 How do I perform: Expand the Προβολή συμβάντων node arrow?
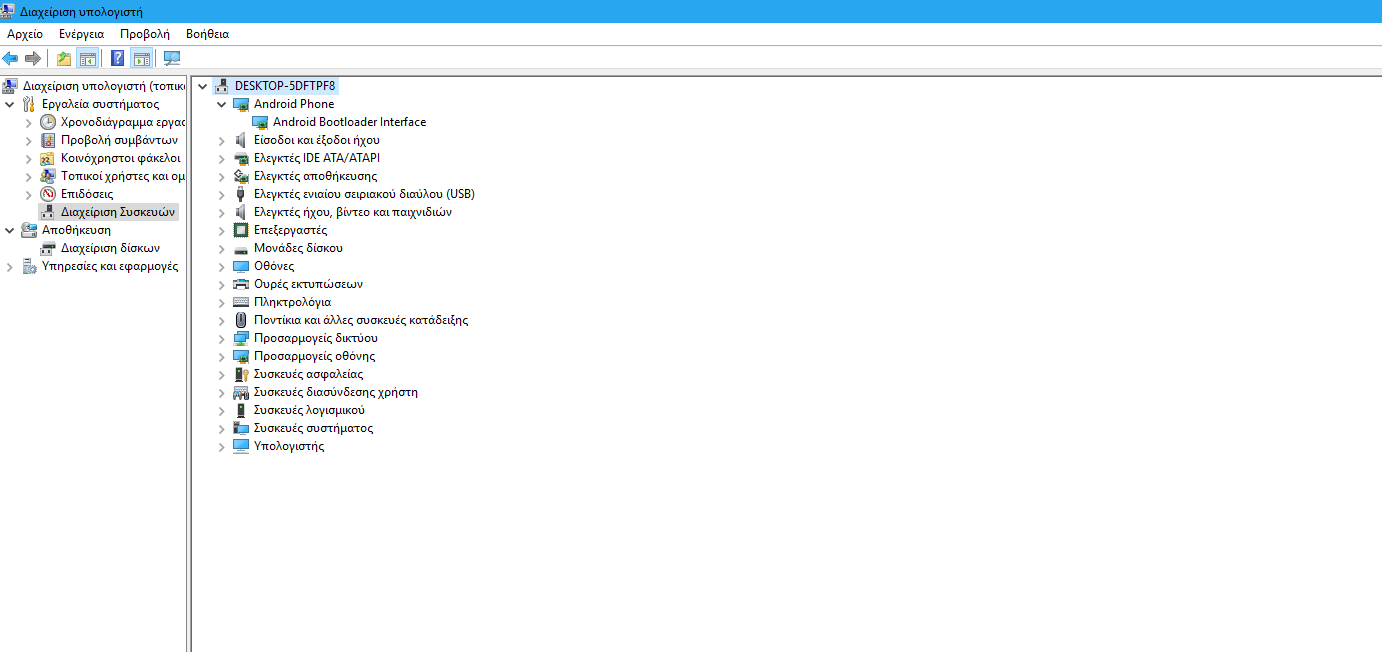(29, 140)
